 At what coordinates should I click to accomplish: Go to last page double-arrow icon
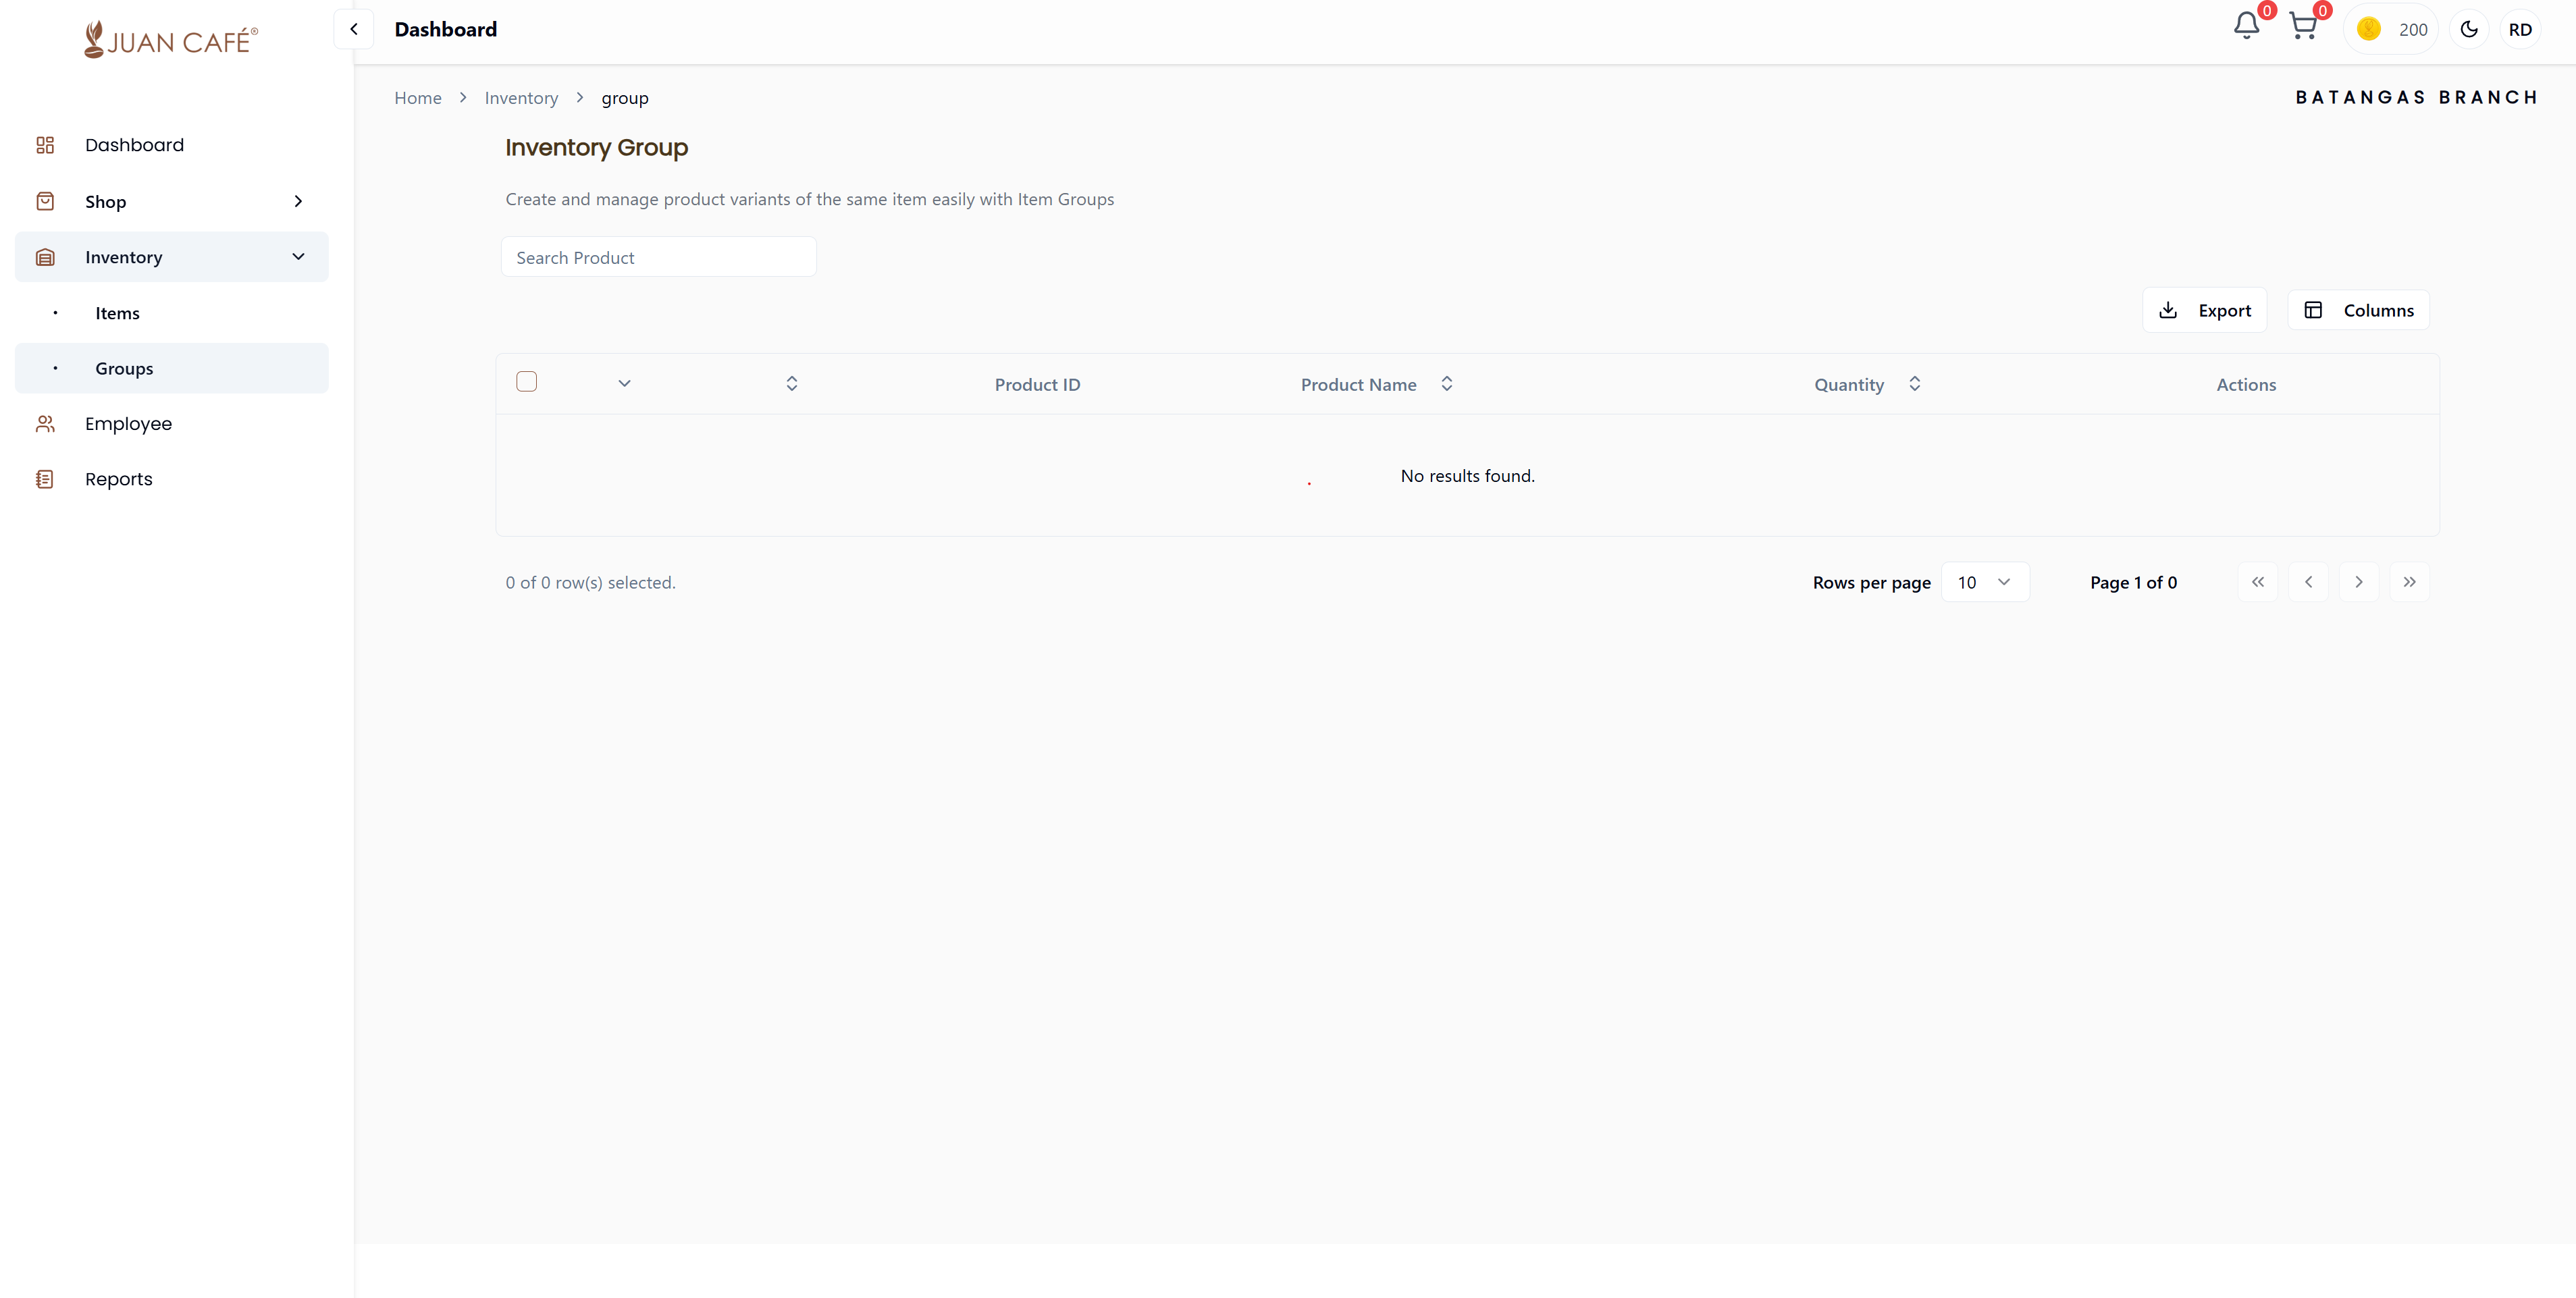tap(2409, 582)
